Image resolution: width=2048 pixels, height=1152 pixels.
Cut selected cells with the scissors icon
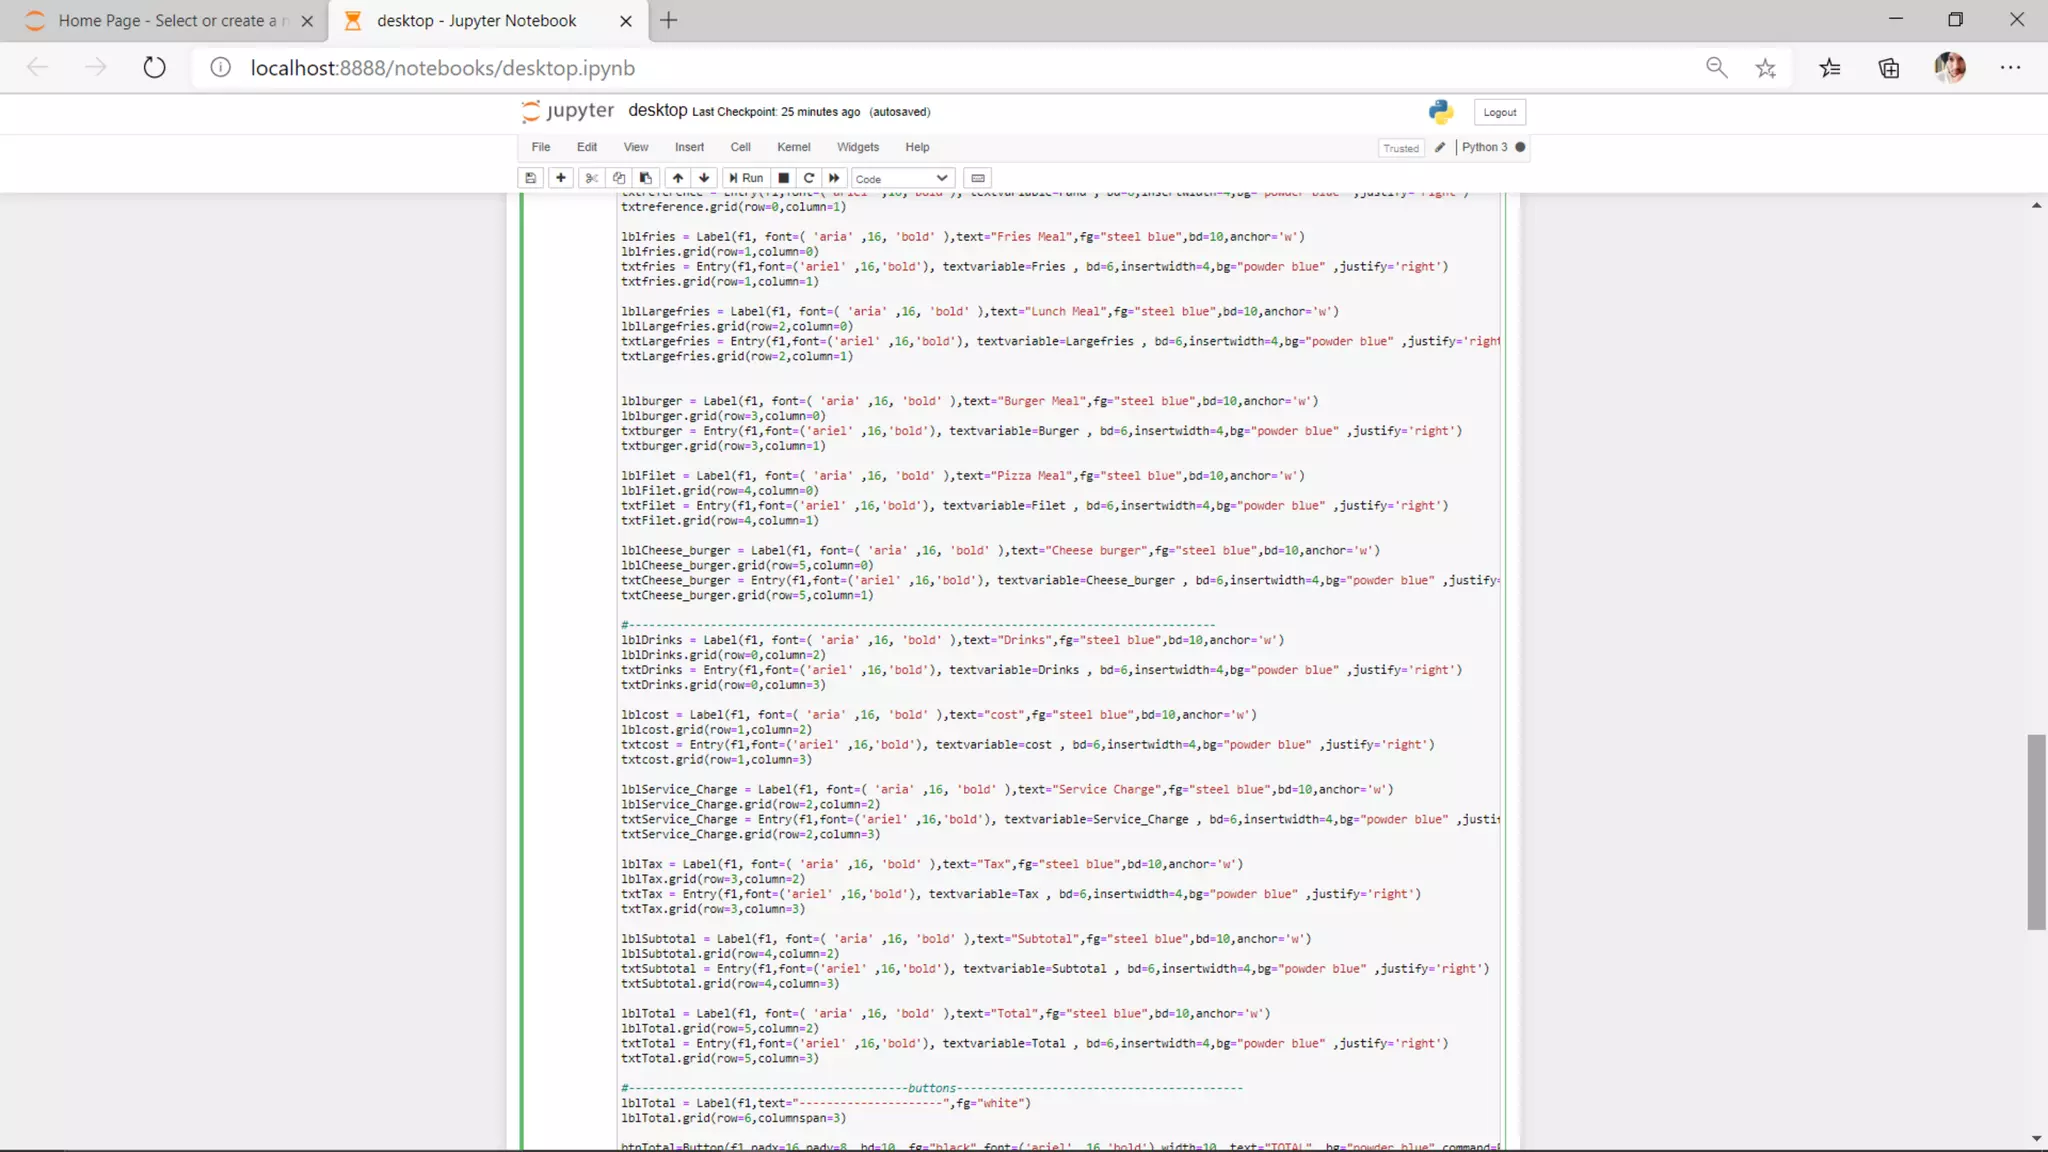[592, 178]
